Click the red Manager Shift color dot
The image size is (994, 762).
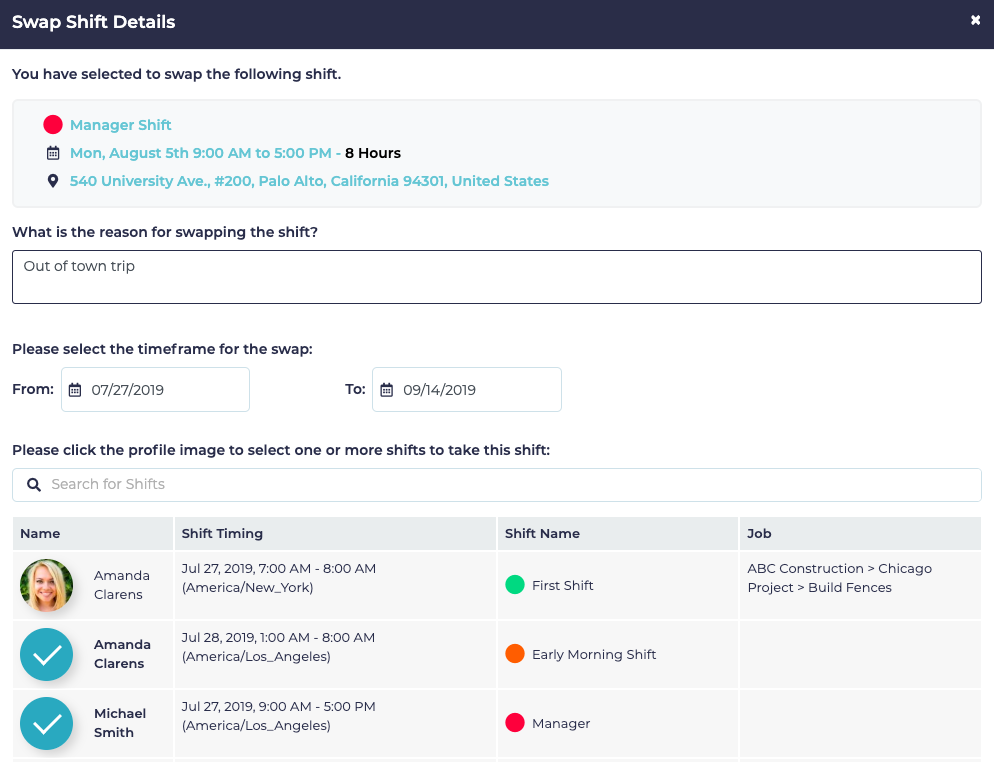coord(53,125)
